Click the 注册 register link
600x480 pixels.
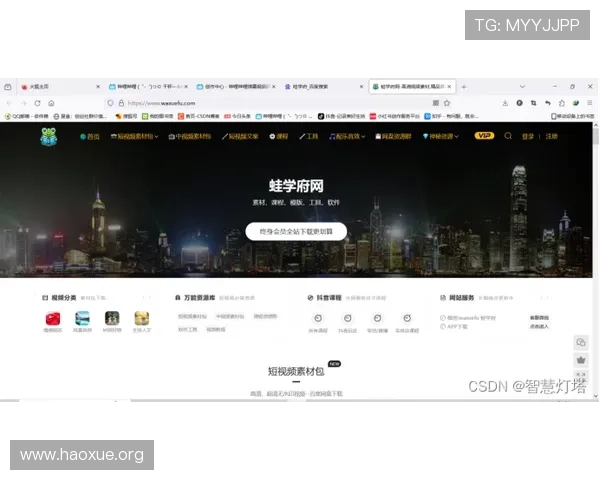point(551,136)
